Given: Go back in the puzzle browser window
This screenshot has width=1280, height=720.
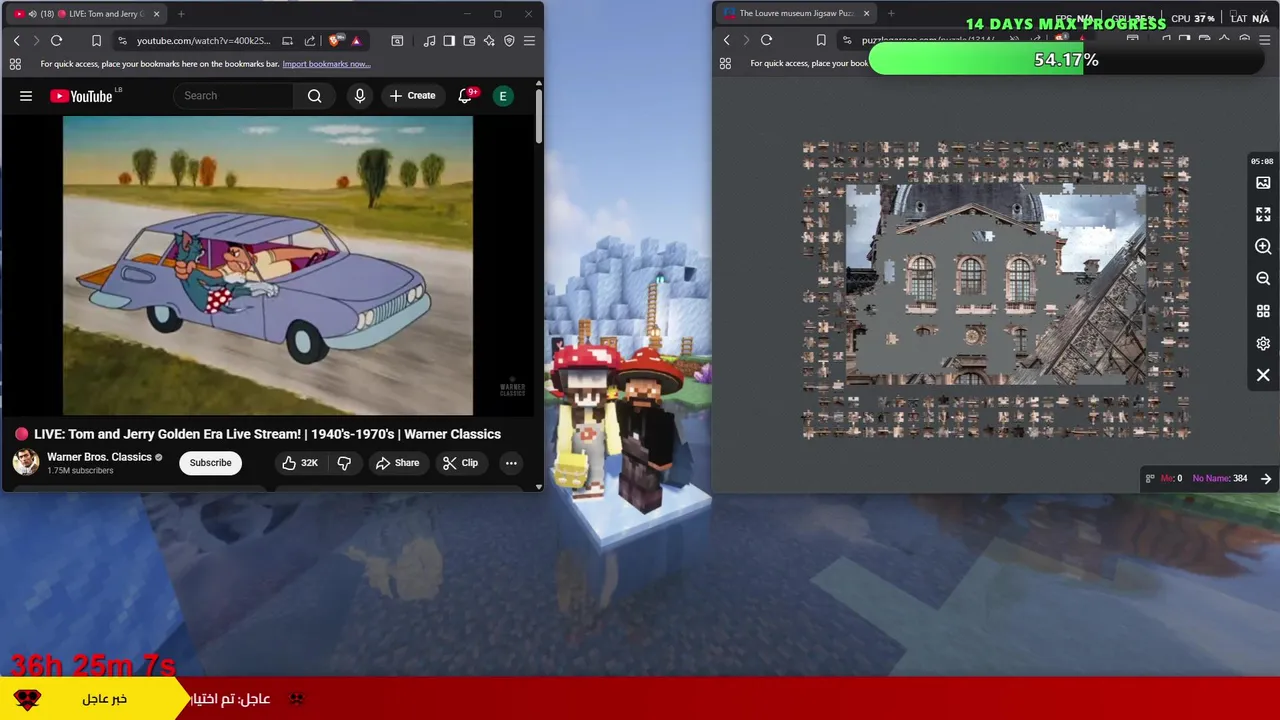Looking at the screenshot, I should [726, 40].
